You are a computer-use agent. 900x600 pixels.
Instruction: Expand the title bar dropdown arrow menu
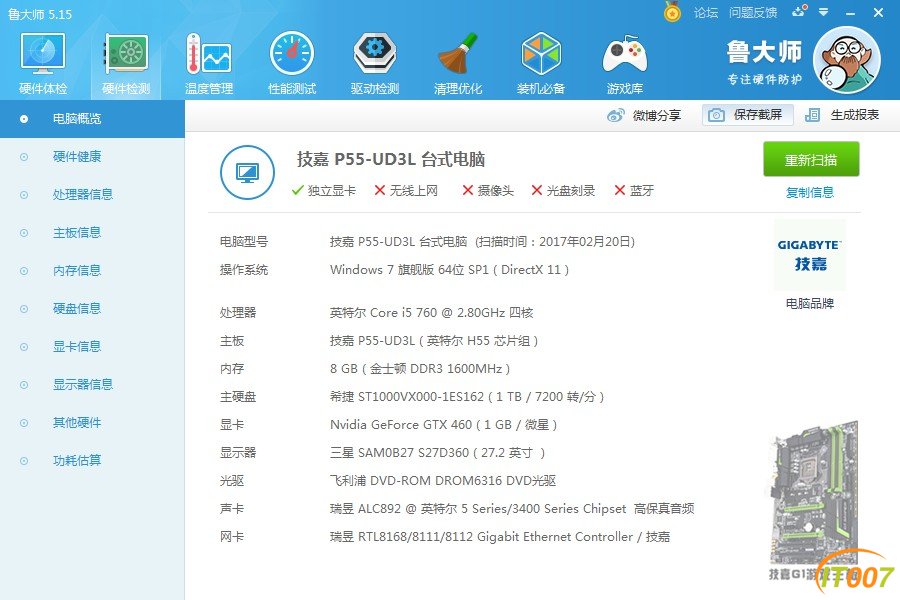tap(824, 12)
